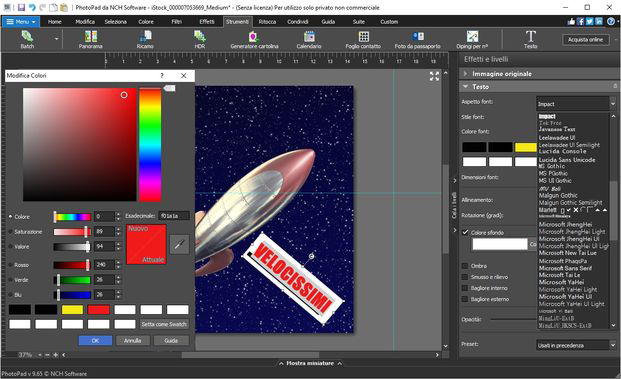Pick the yellow swatch in color dialog
The image size is (621, 379).
click(x=72, y=310)
